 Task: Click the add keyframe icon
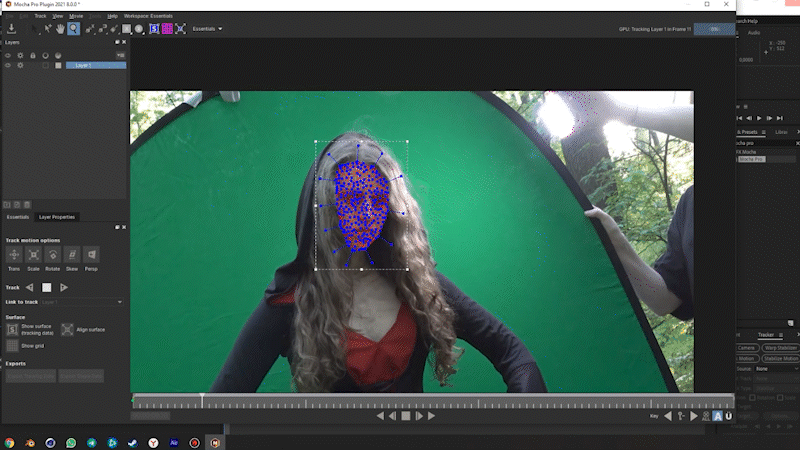[681, 416]
